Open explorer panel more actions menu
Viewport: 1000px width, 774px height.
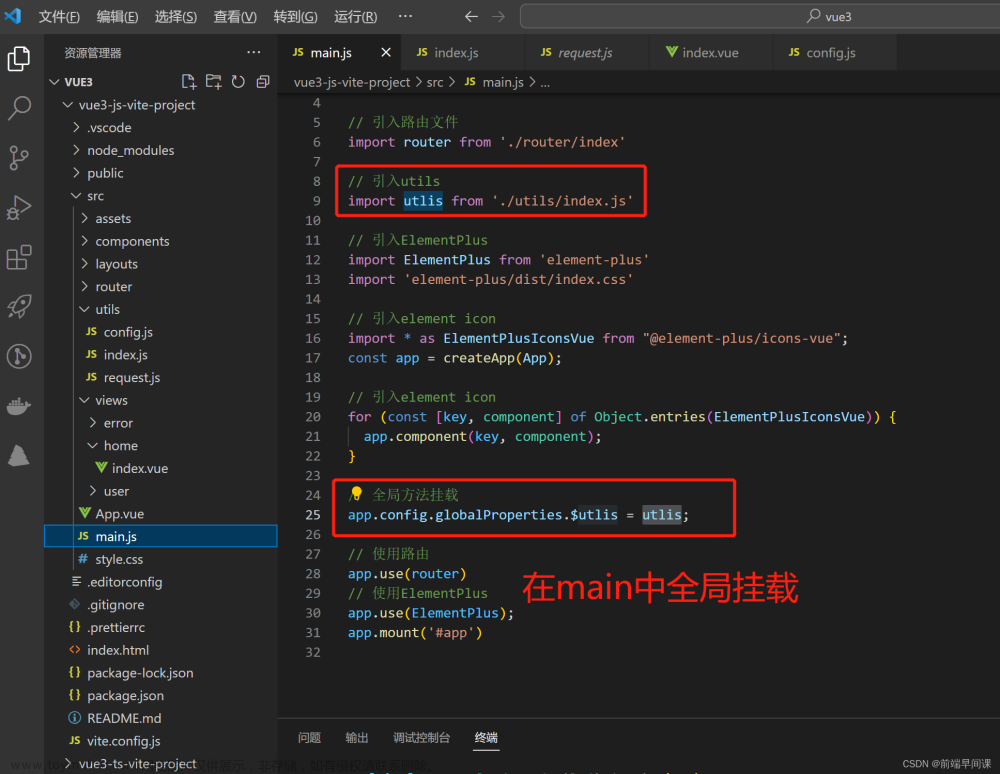point(254,52)
